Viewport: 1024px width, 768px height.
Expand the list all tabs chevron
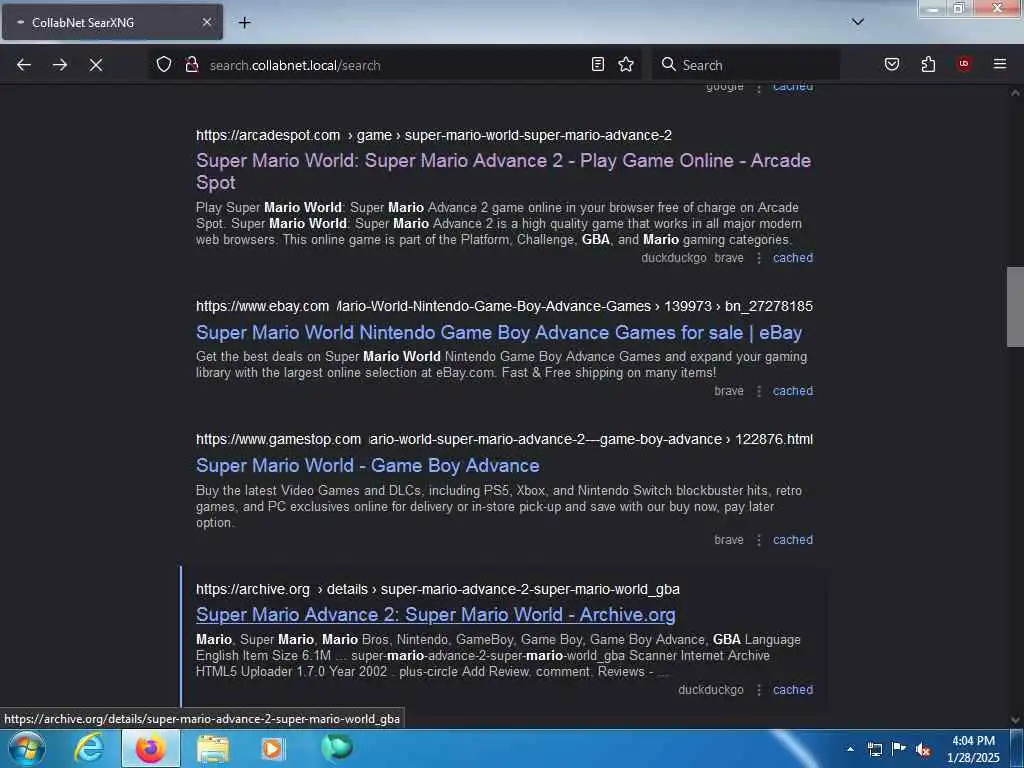(858, 22)
